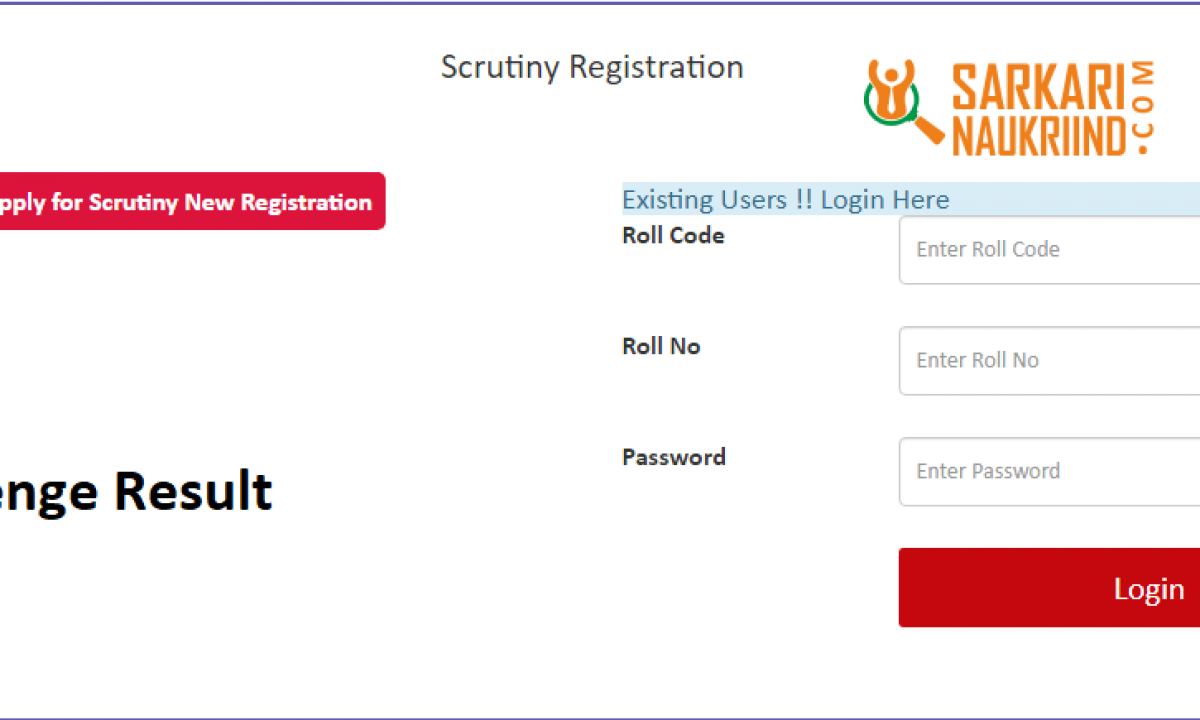The width and height of the screenshot is (1200, 720).
Task: Click the Roll Code label
Action: click(673, 236)
